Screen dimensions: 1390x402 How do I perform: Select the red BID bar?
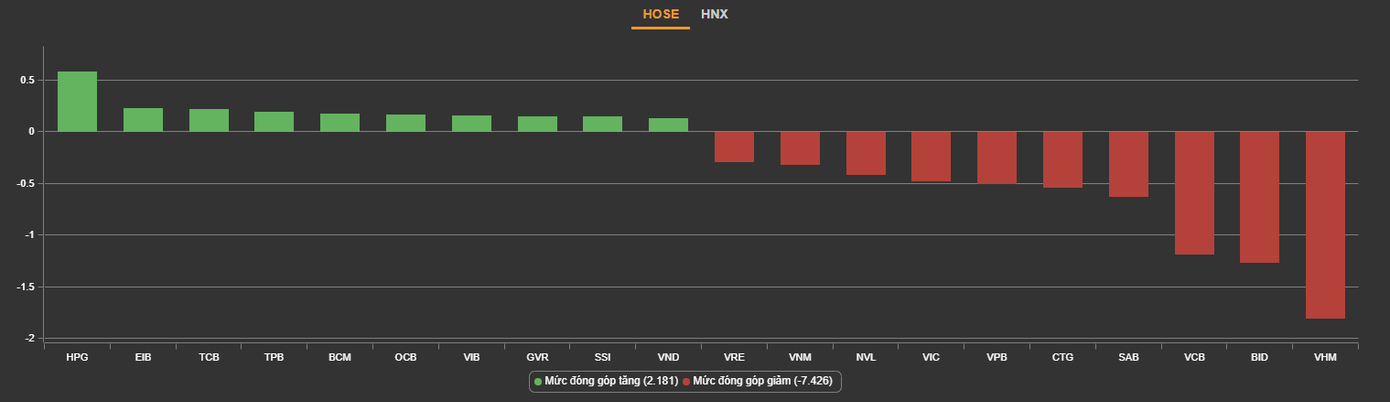pyautogui.click(x=1259, y=197)
